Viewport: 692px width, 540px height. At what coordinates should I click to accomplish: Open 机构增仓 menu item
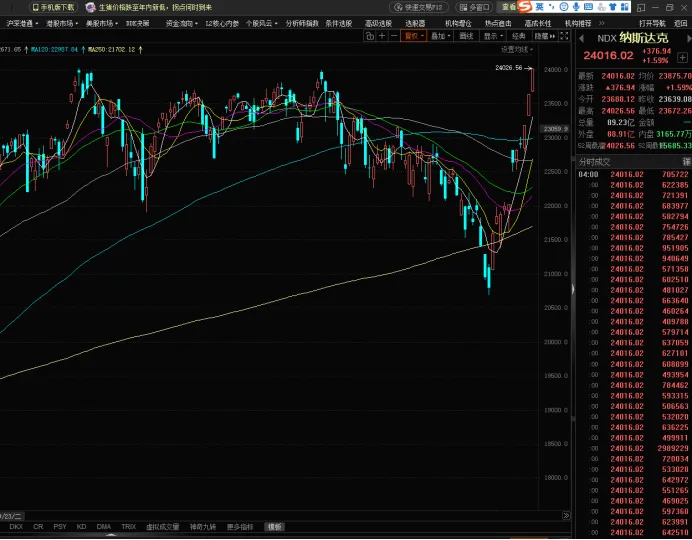tap(458, 23)
